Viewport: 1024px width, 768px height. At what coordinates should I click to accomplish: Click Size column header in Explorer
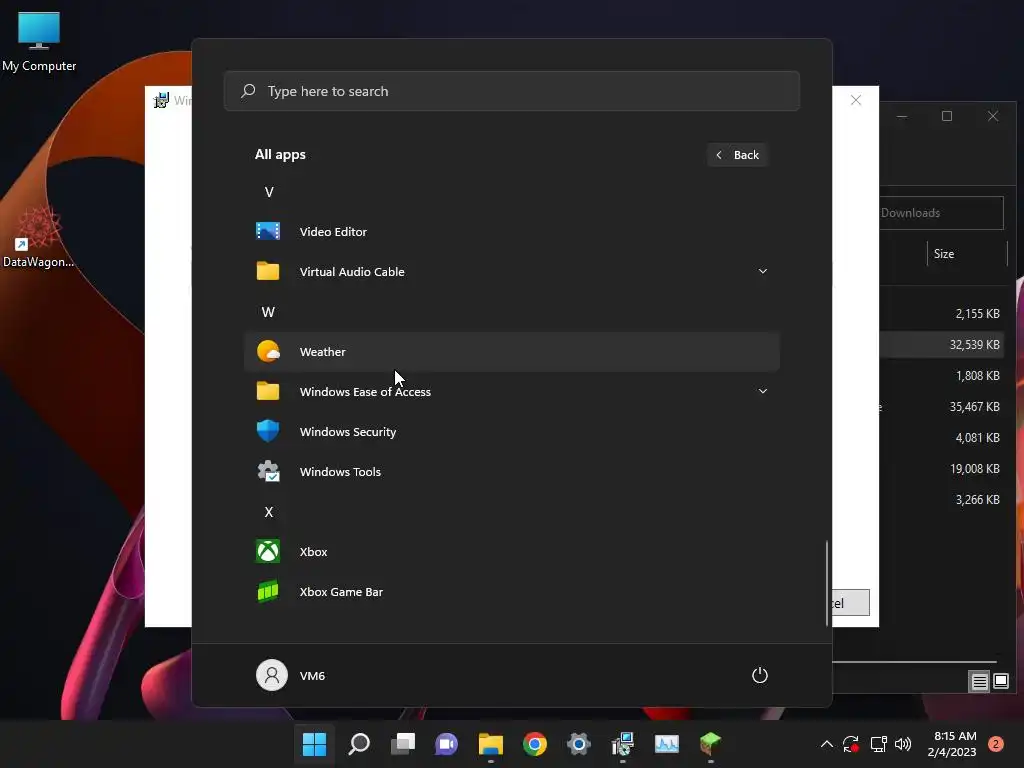tap(967, 254)
